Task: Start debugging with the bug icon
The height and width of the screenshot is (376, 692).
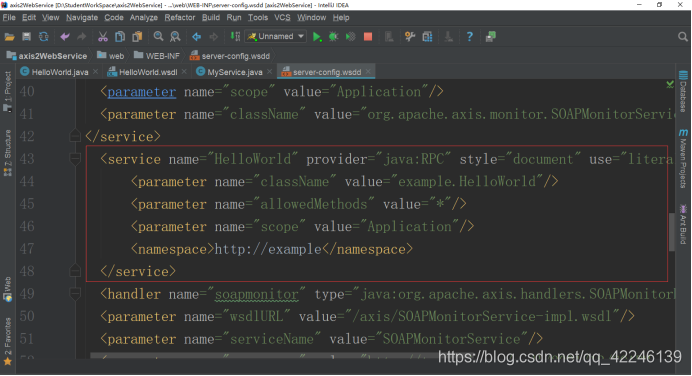Action: coord(334,37)
